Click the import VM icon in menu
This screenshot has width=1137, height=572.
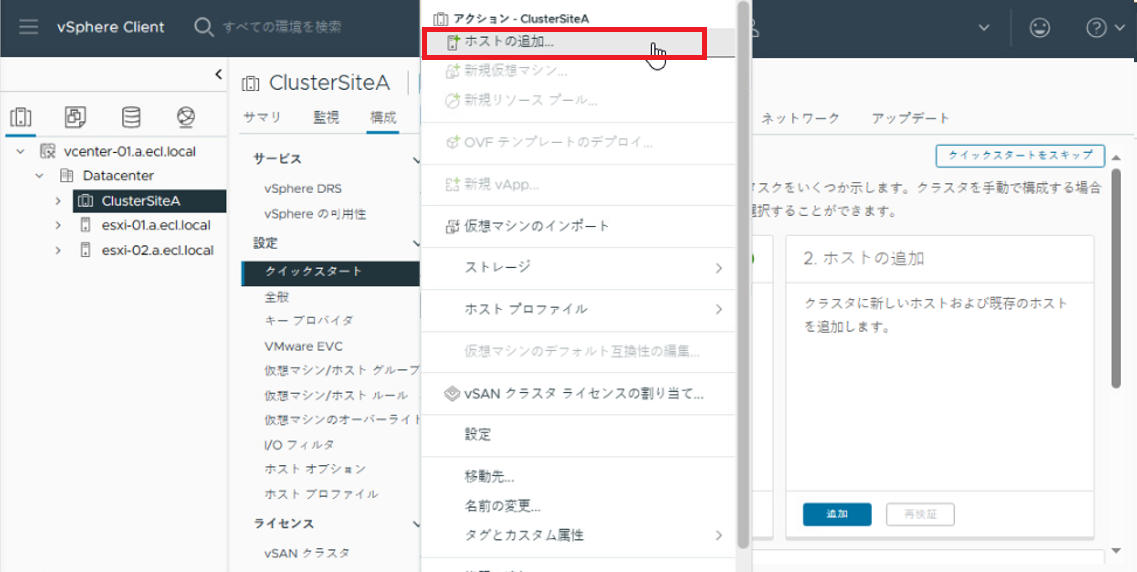[452, 227]
